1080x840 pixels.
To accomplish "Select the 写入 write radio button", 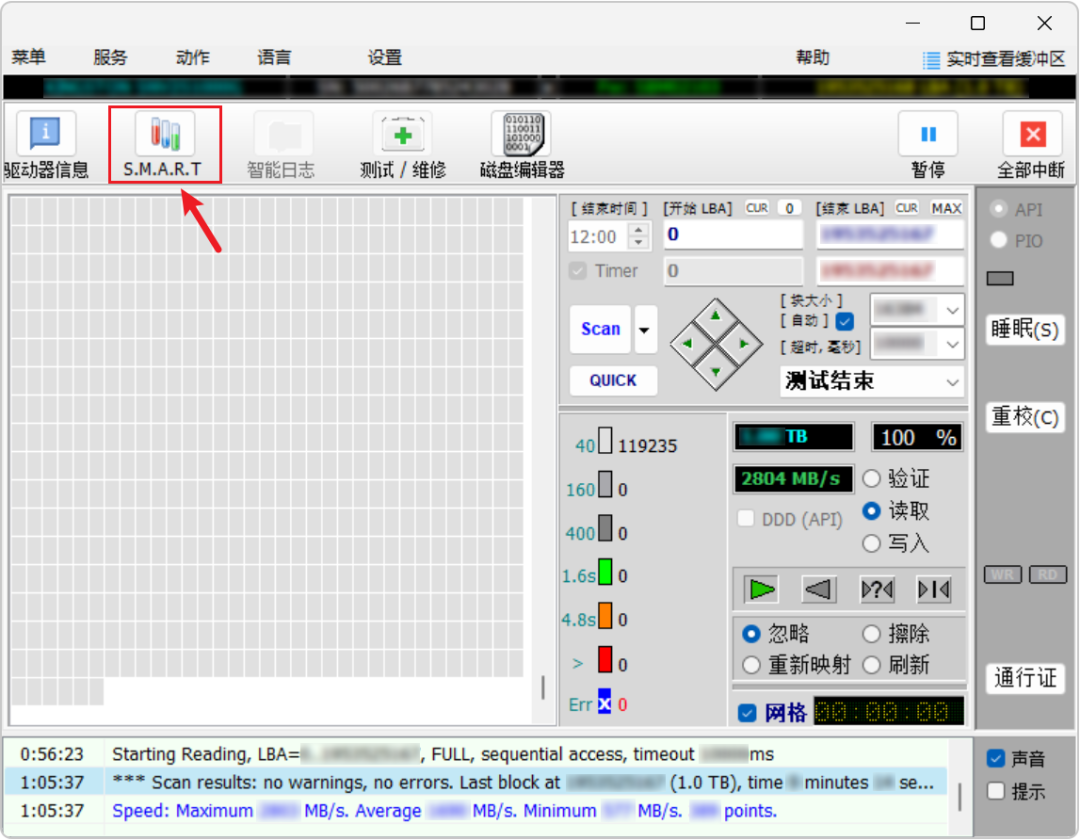I will [x=871, y=543].
